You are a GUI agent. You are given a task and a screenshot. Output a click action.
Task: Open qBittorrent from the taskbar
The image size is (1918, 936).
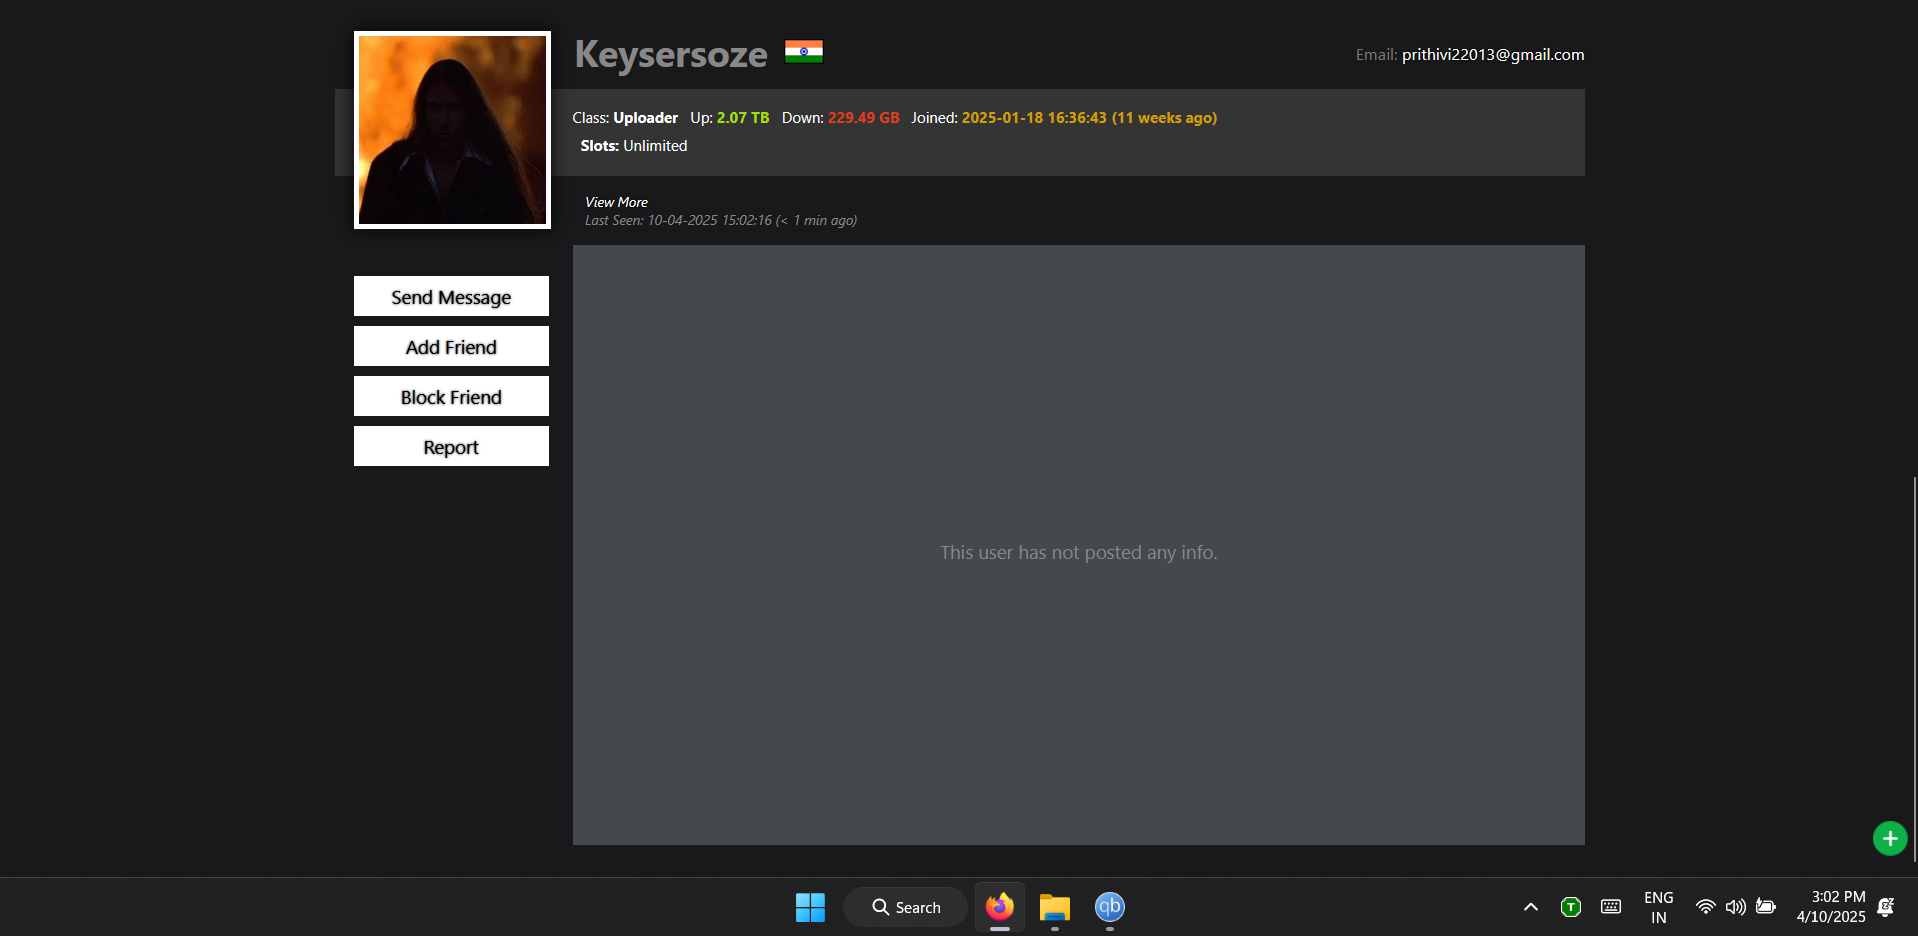pyautogui.click(x=1109, y=907)
